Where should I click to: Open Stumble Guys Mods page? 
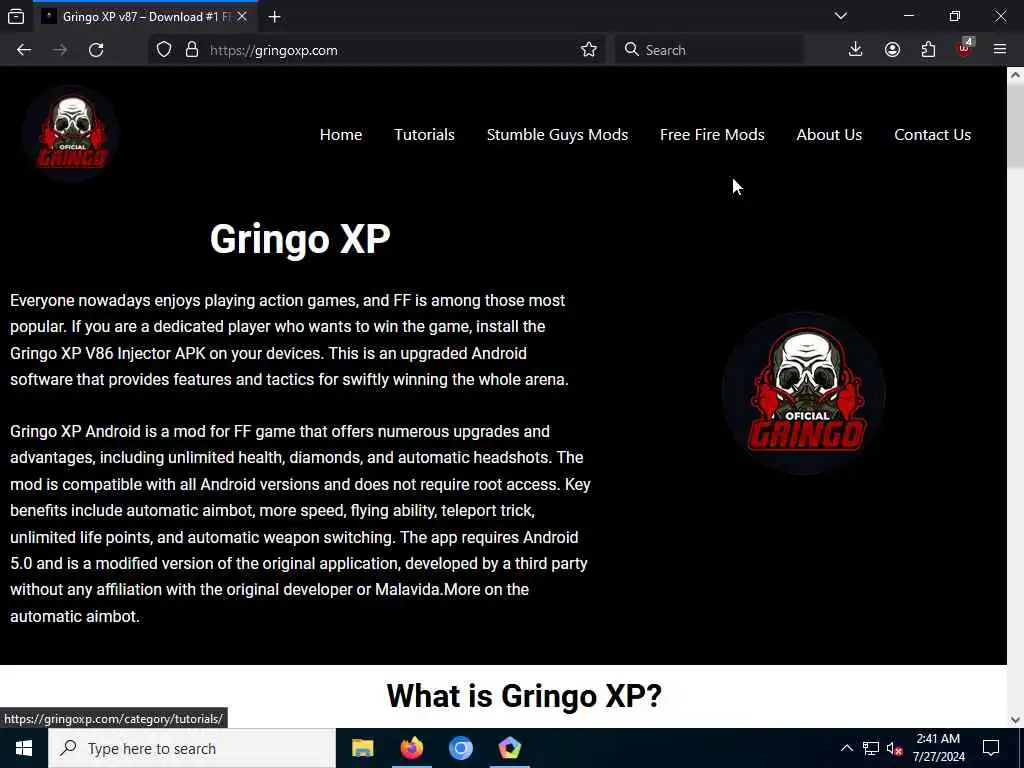[x=557, y=135]
